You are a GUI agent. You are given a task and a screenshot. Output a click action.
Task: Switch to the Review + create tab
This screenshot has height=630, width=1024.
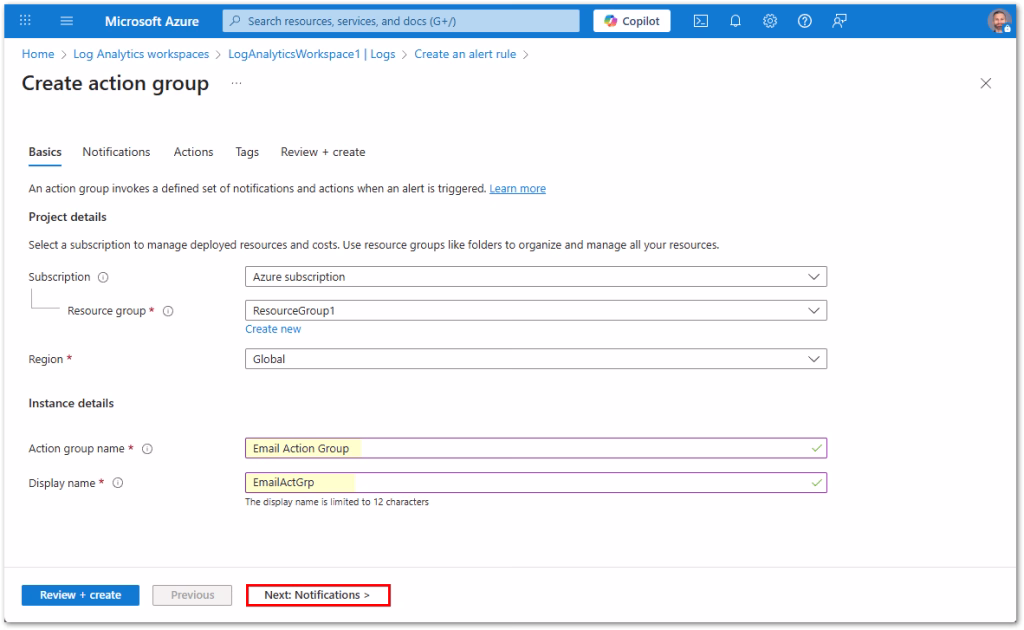[x=322, y=152]
